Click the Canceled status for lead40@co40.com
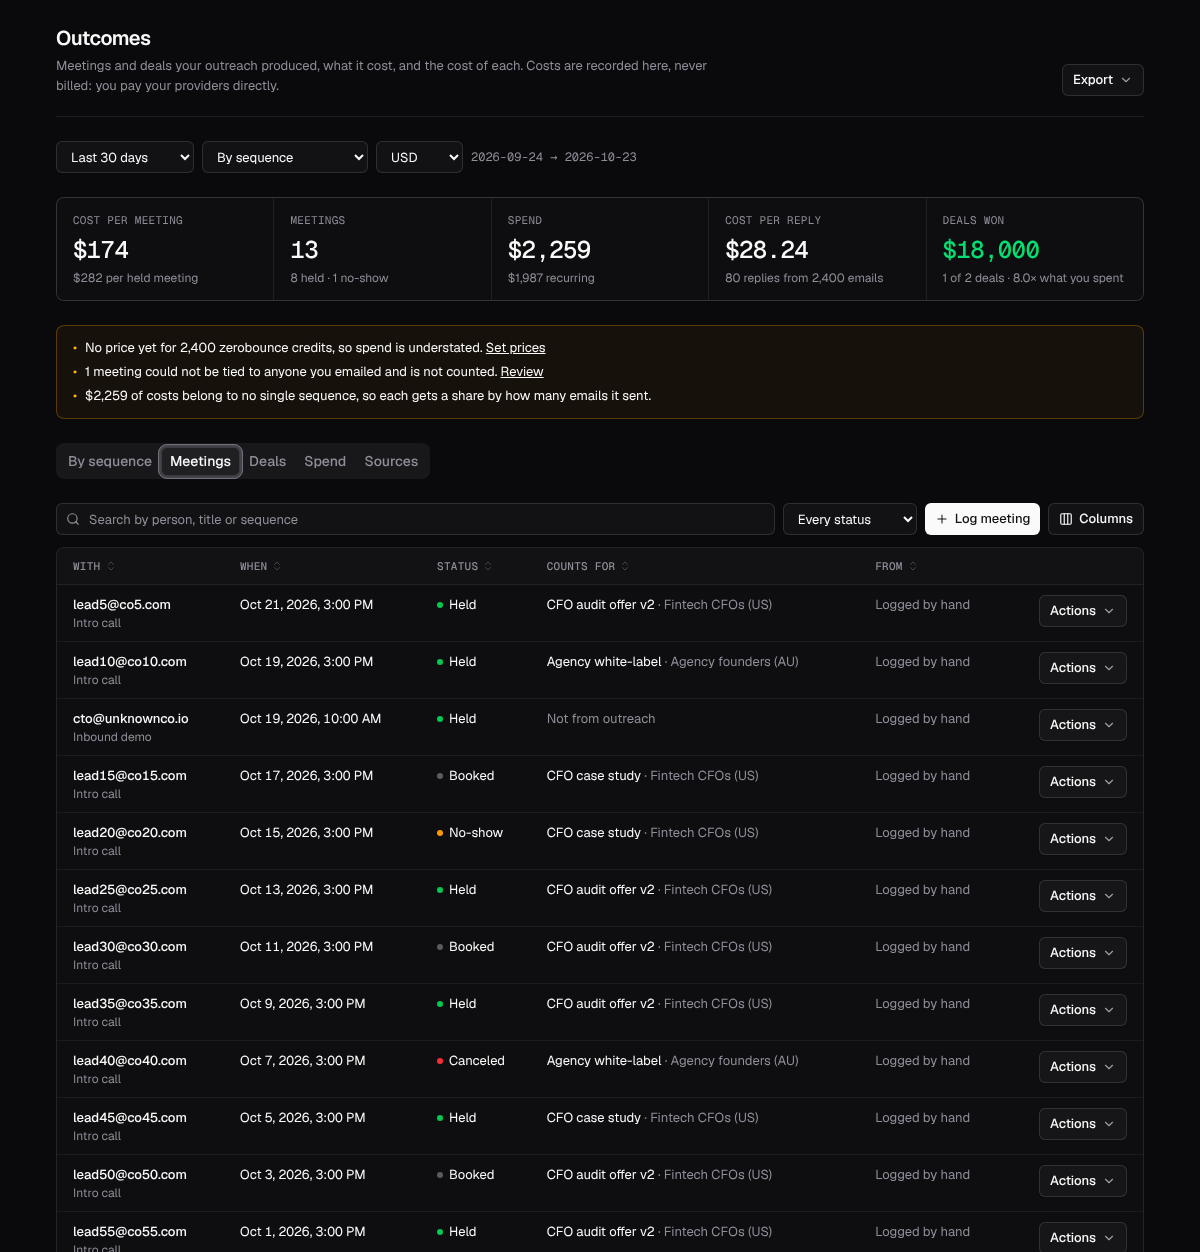1200x1252 pixels. pos(471,1061)
